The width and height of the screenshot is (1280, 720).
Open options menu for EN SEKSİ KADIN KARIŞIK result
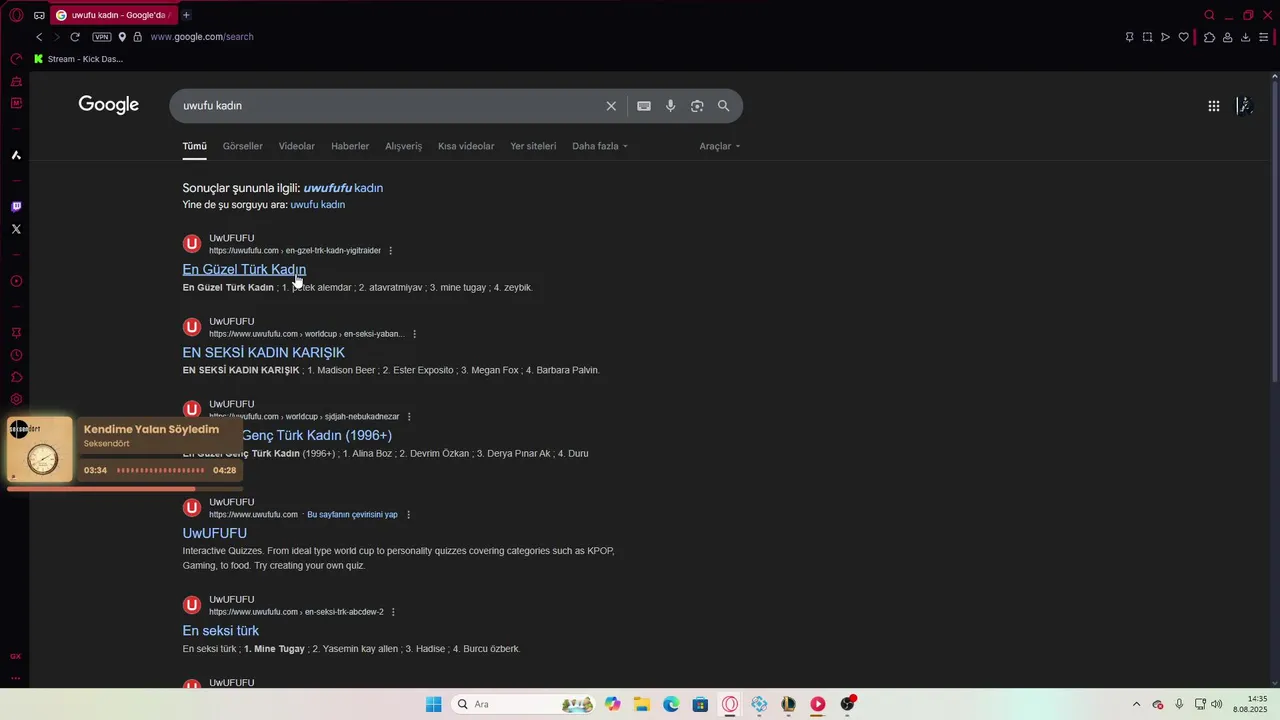click(414, 334)
